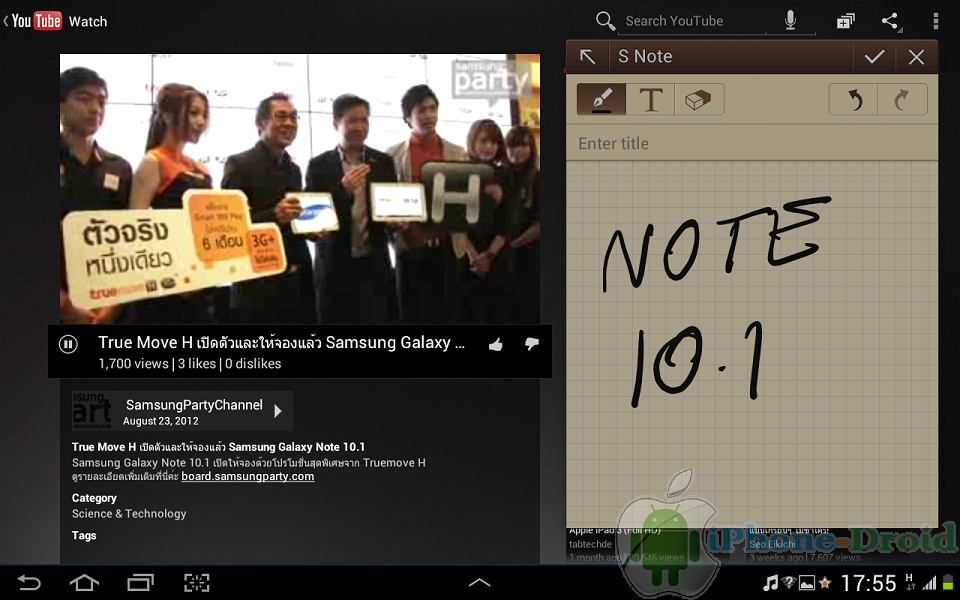
Task: Select the S Note text tool
Action: point(650,99)
